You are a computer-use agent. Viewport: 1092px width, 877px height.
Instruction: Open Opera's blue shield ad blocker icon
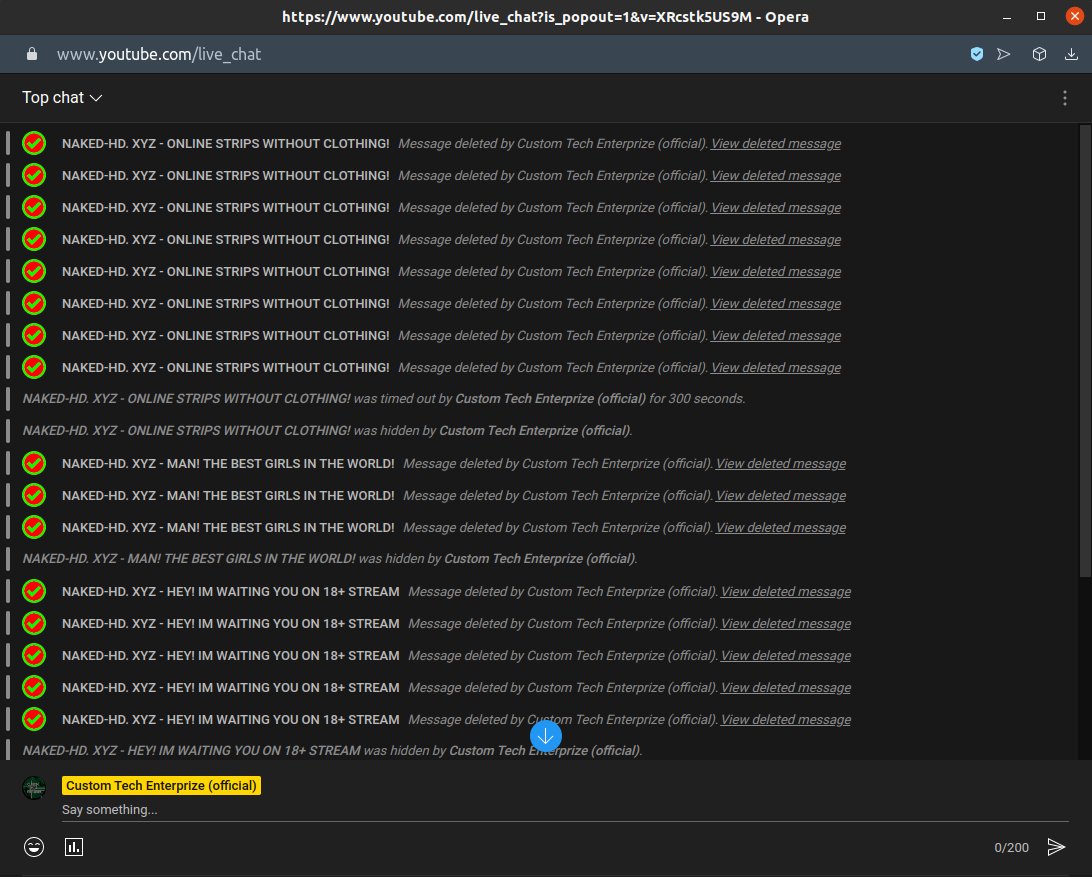click(976, 54)
